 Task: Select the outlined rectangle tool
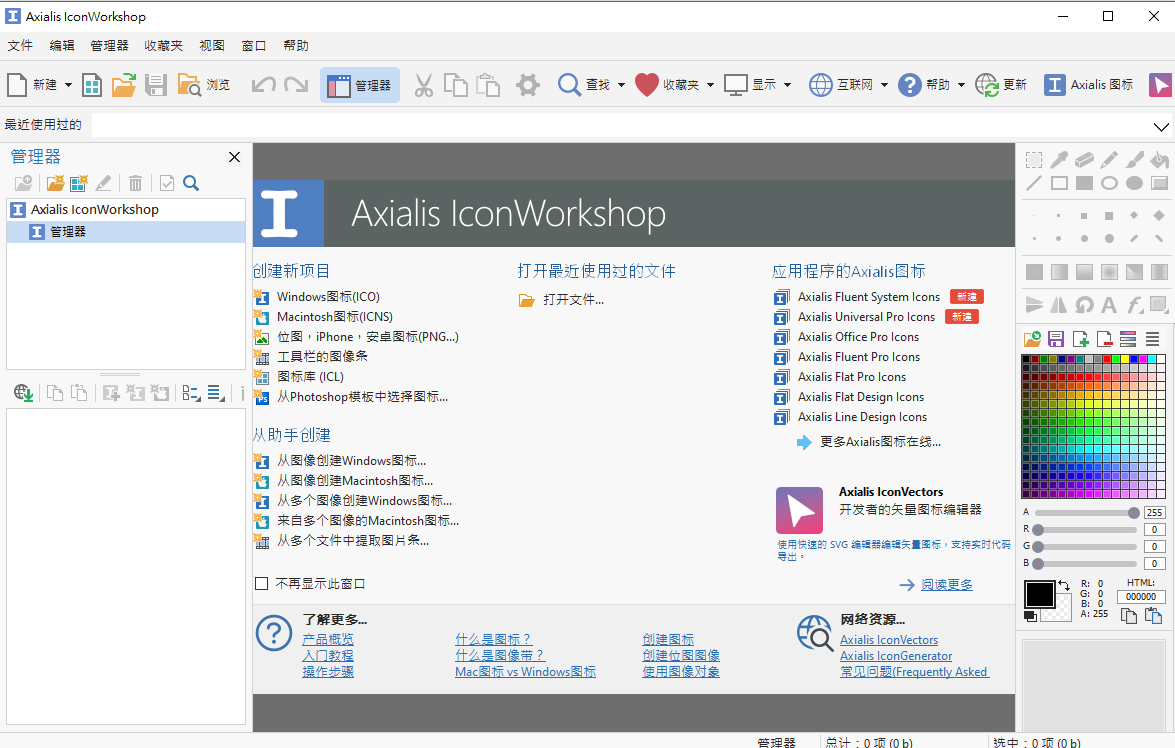1059,183
